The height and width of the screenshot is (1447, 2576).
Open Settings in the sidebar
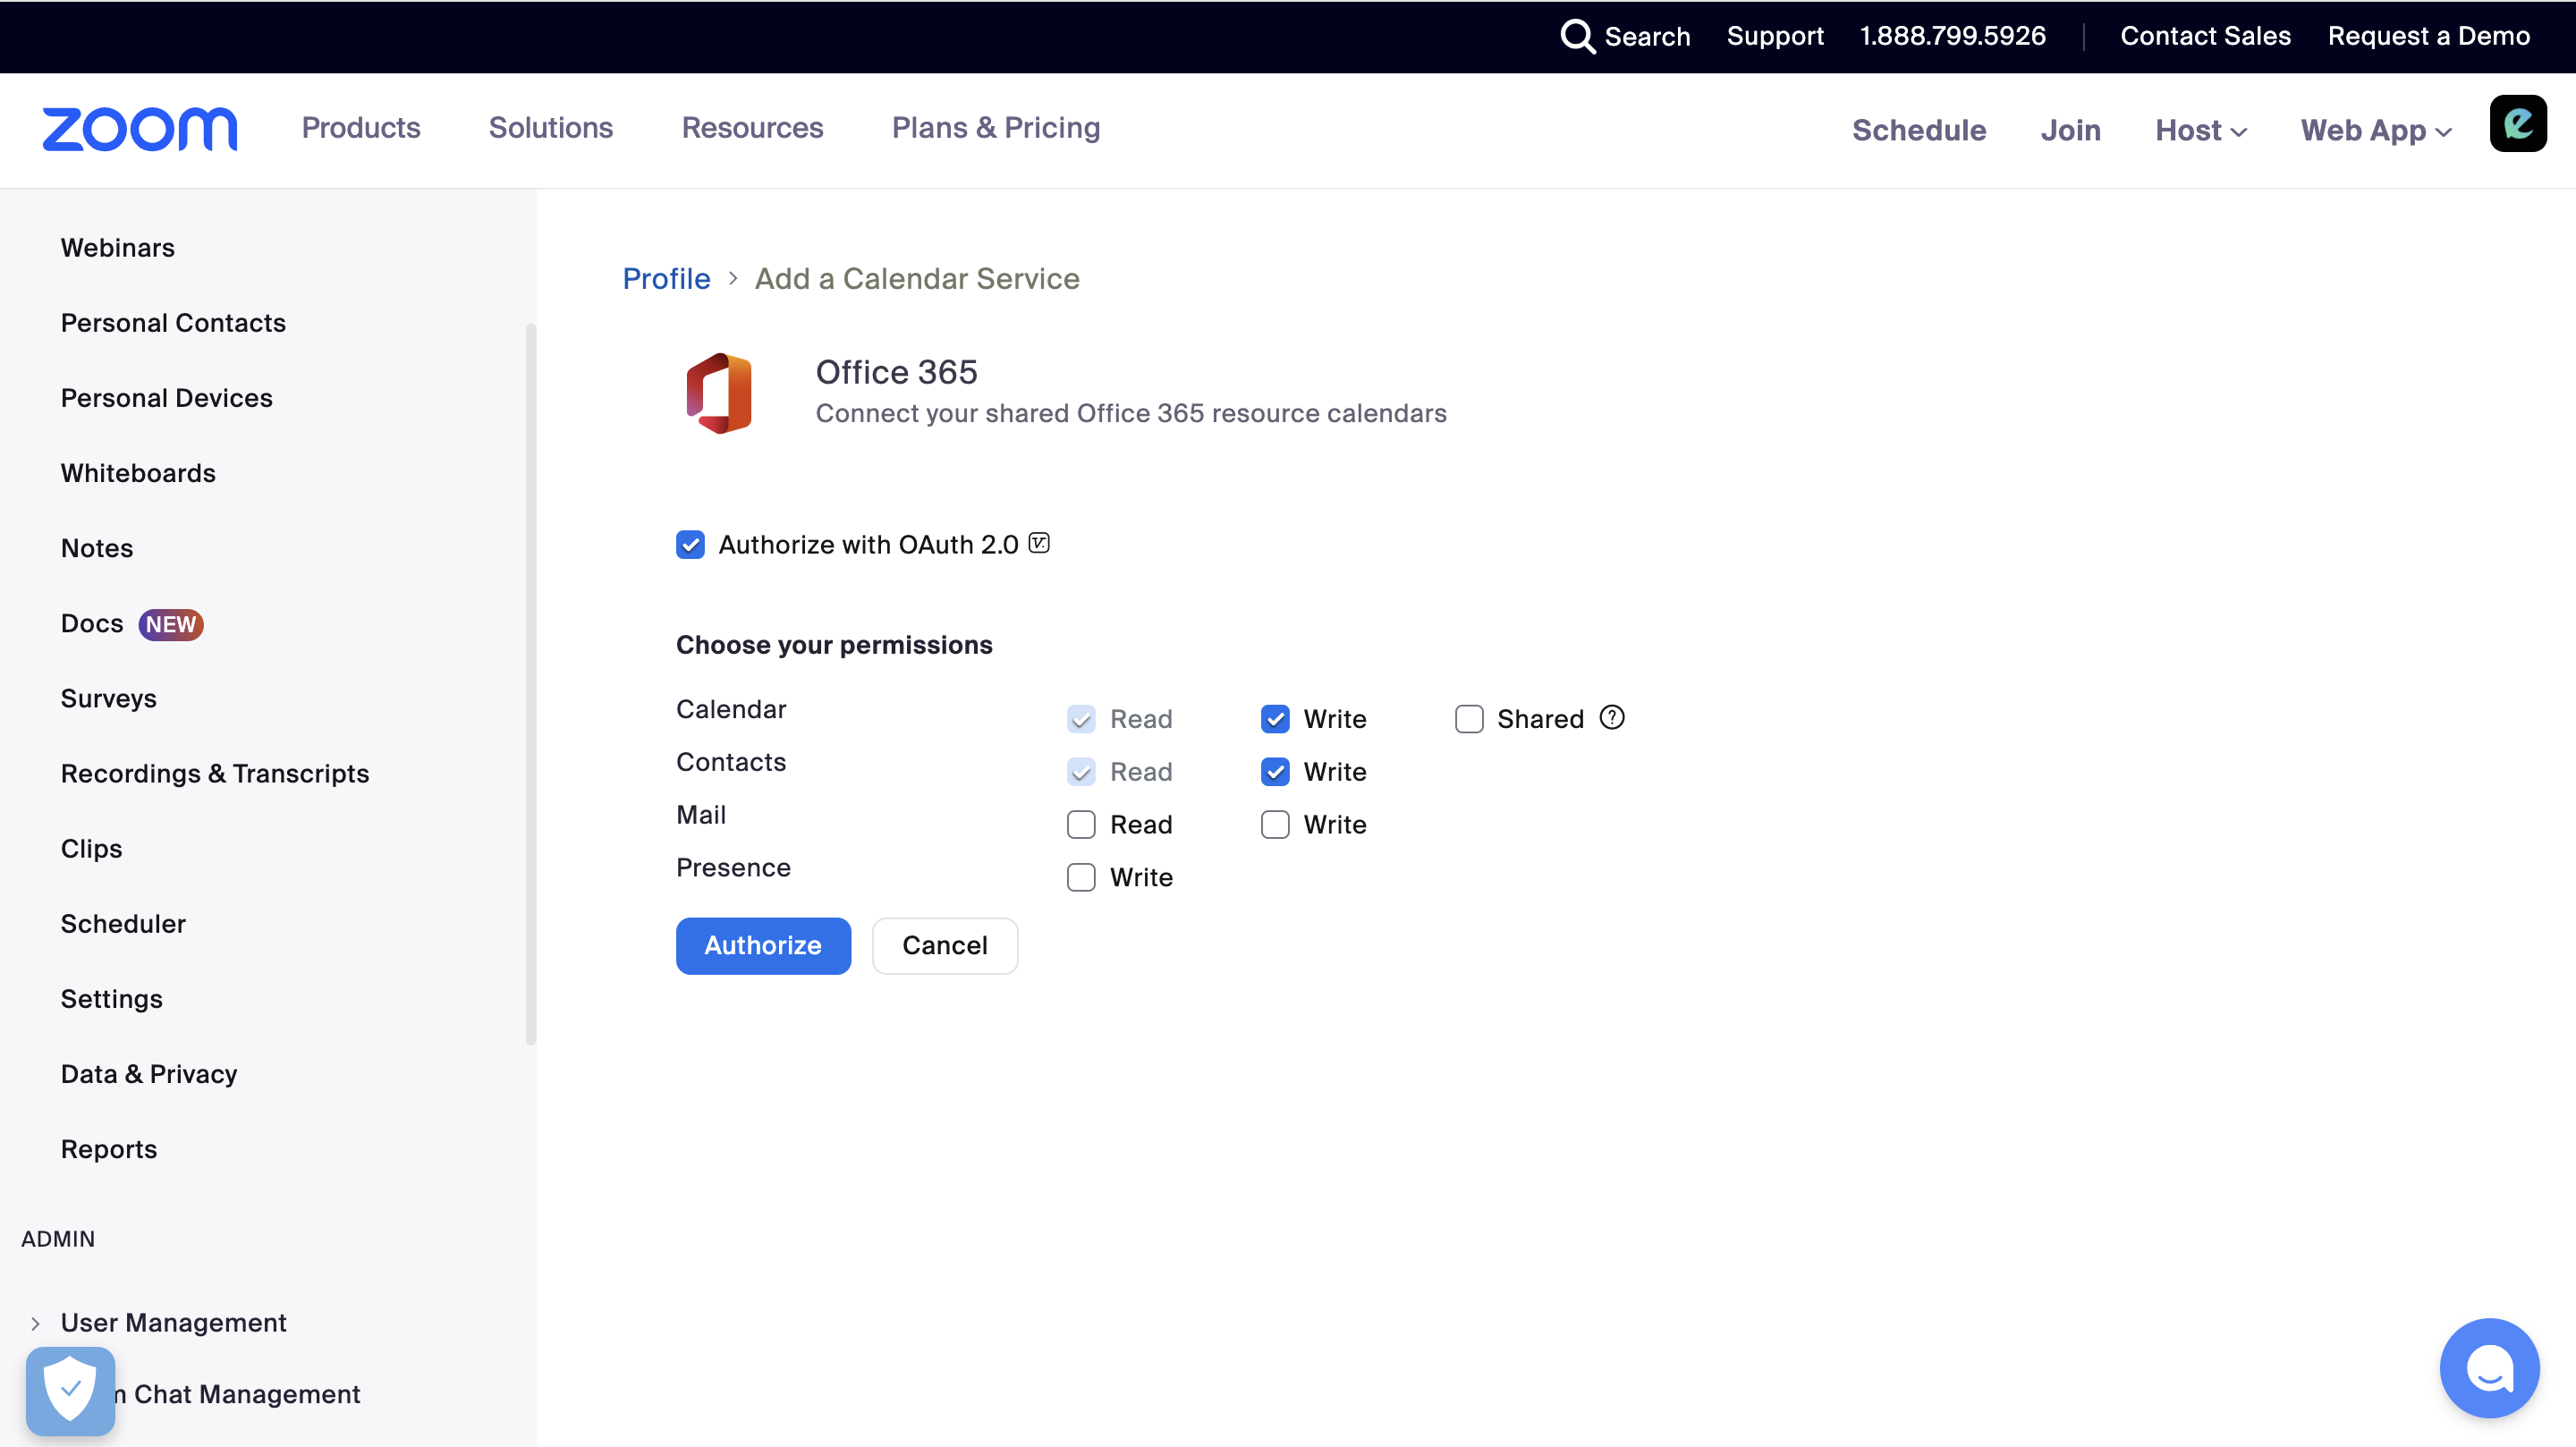112,998
